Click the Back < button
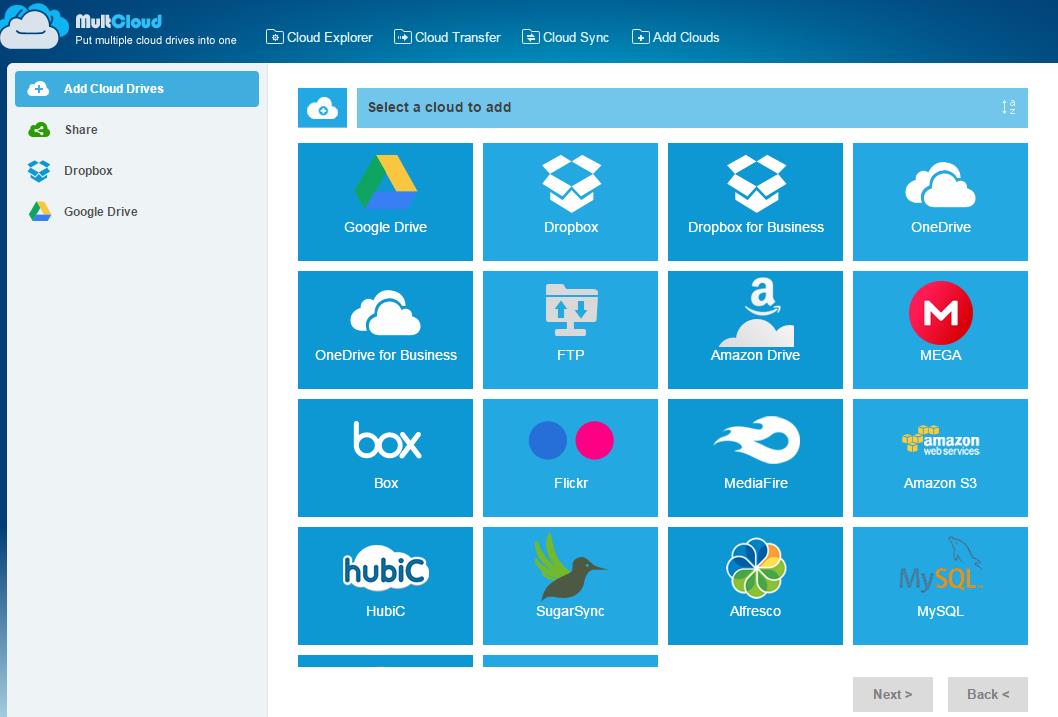The image size is (1058, 717). (x=988, y=694)
